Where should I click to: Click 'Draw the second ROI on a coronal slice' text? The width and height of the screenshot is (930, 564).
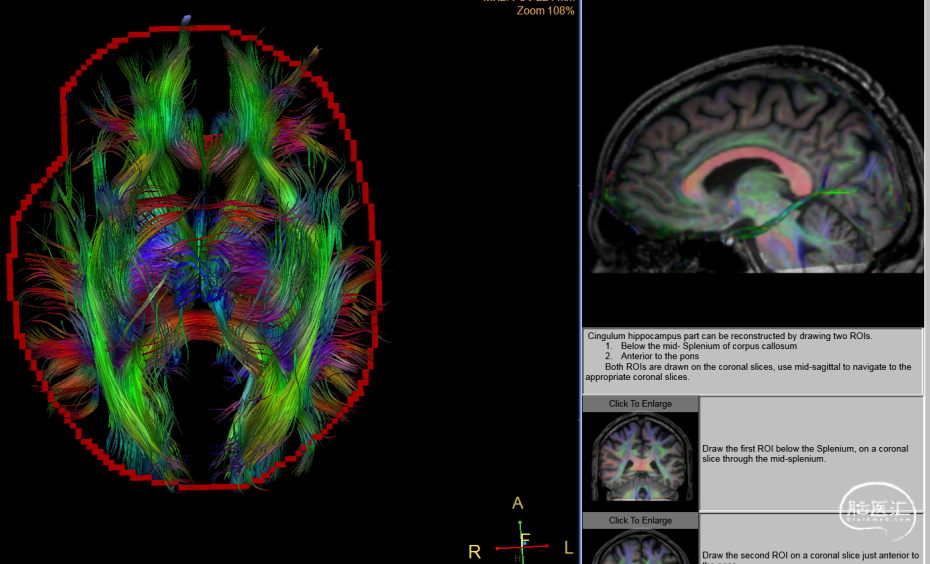point(810,557)
